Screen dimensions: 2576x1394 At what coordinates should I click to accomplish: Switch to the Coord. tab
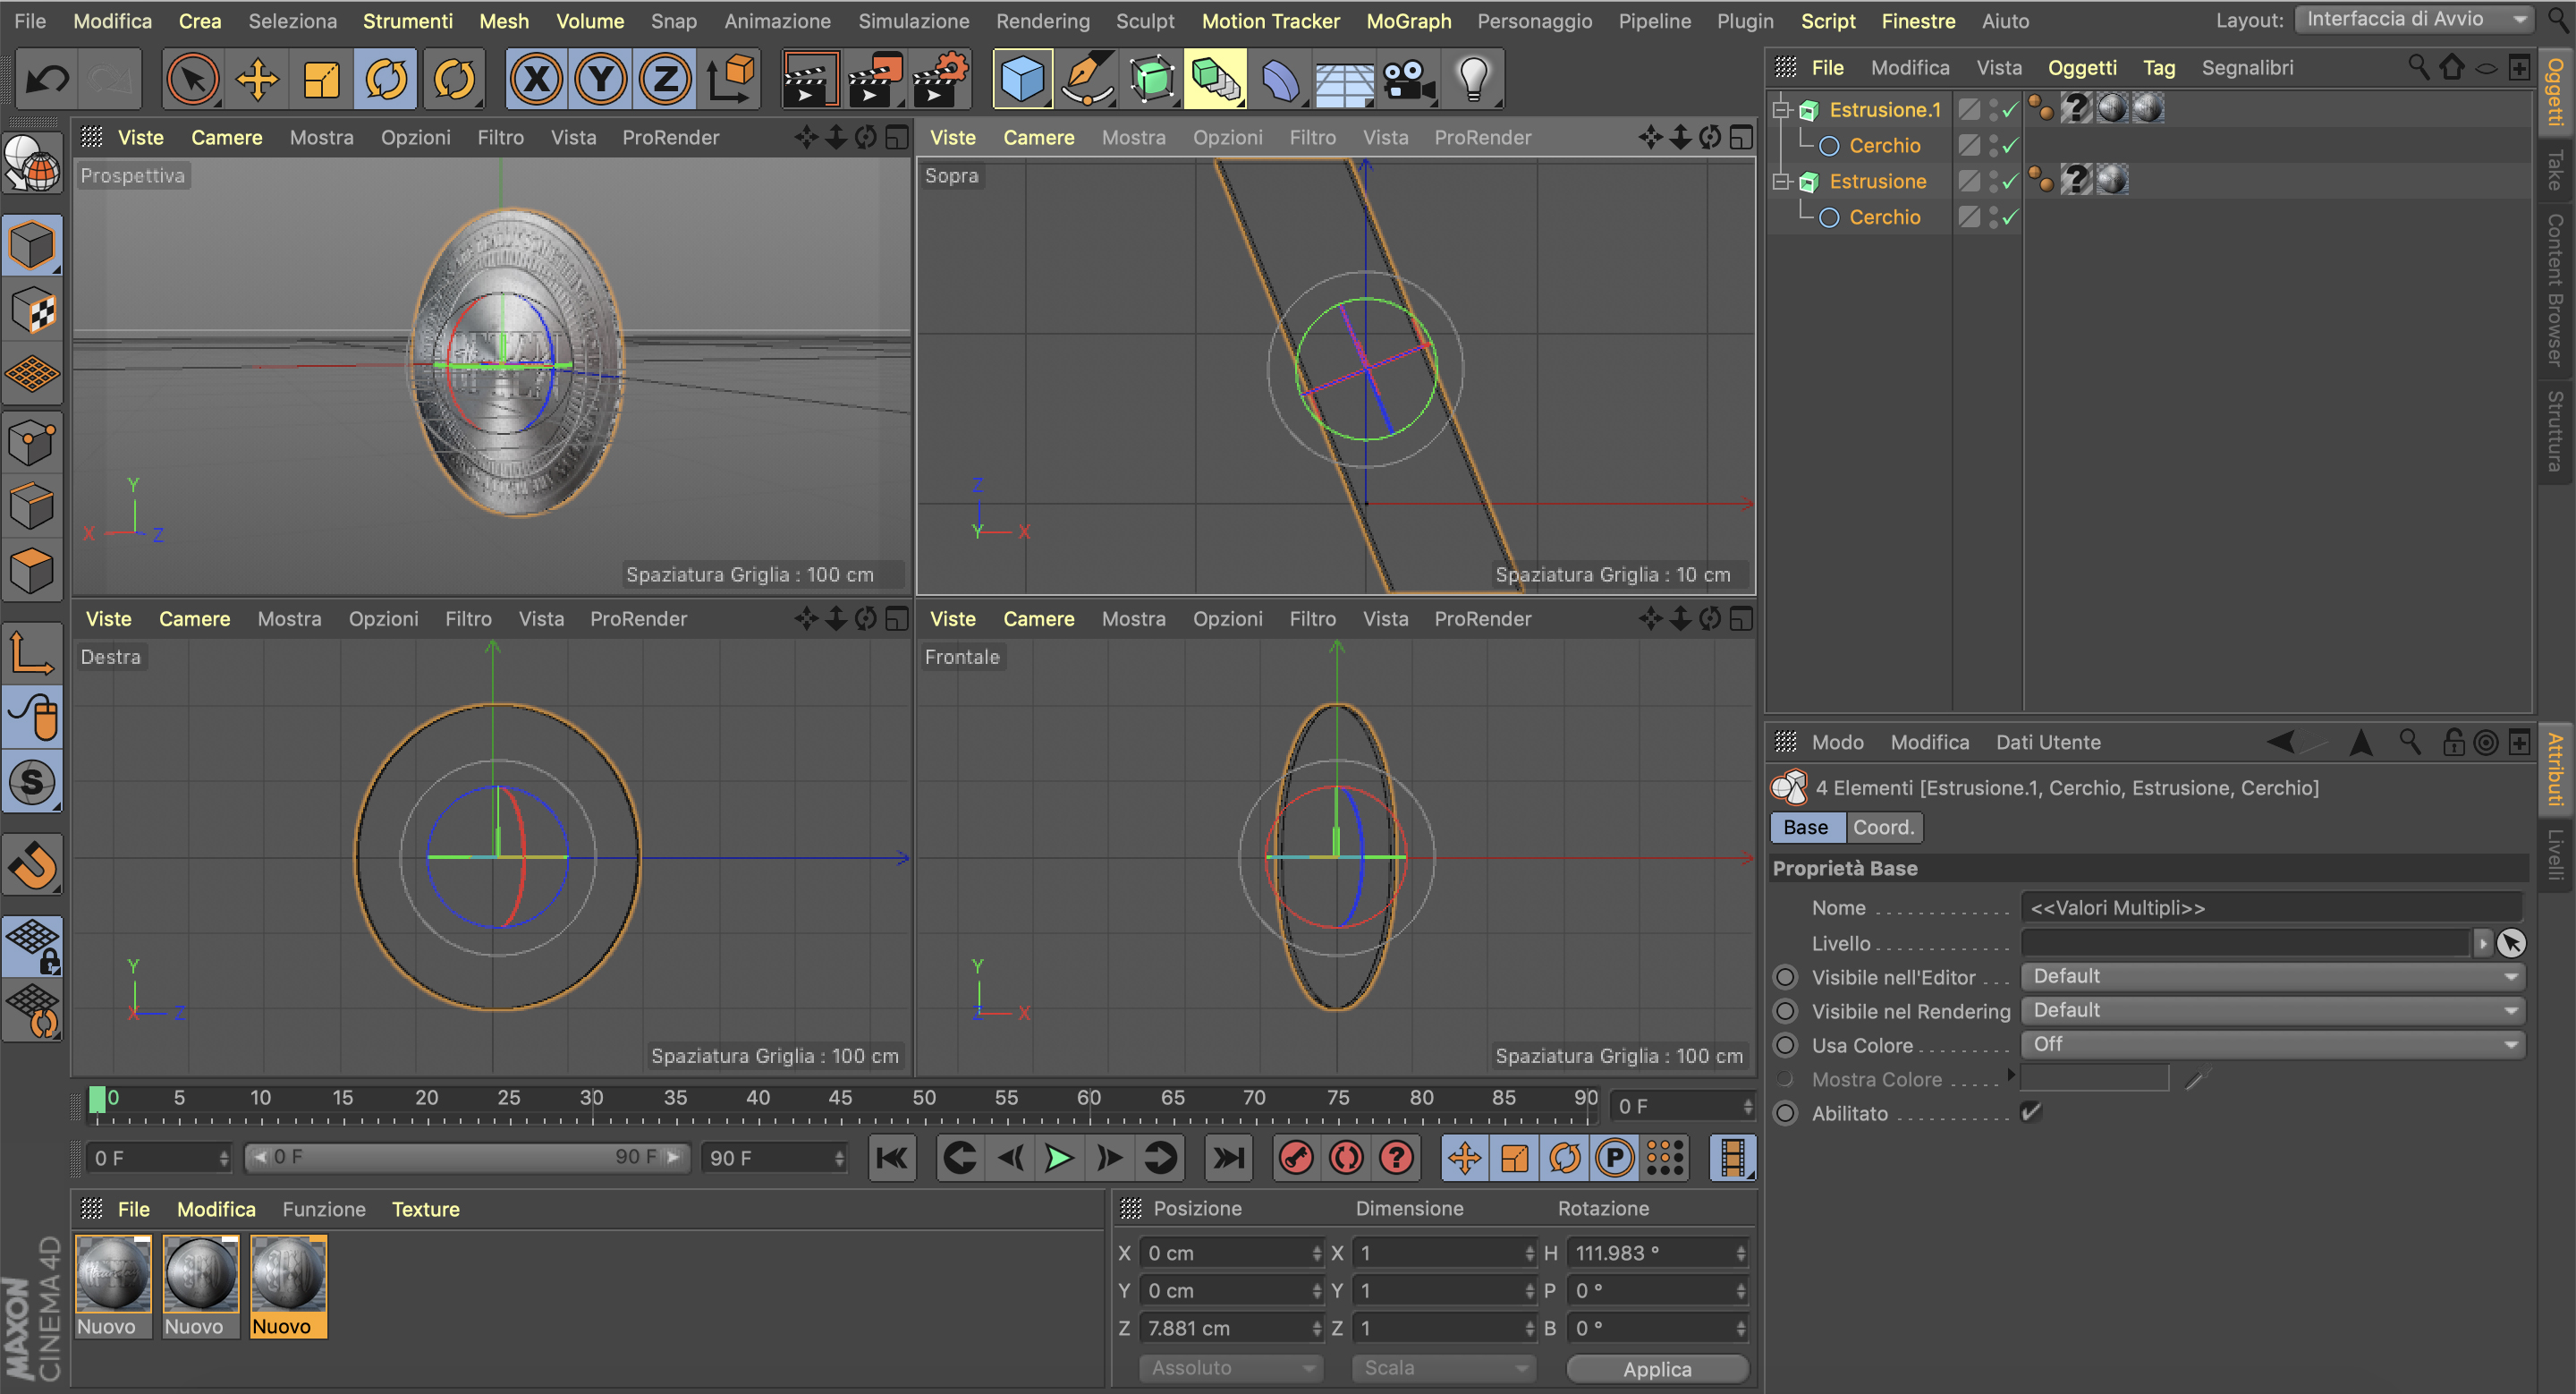coord(1883,827)
